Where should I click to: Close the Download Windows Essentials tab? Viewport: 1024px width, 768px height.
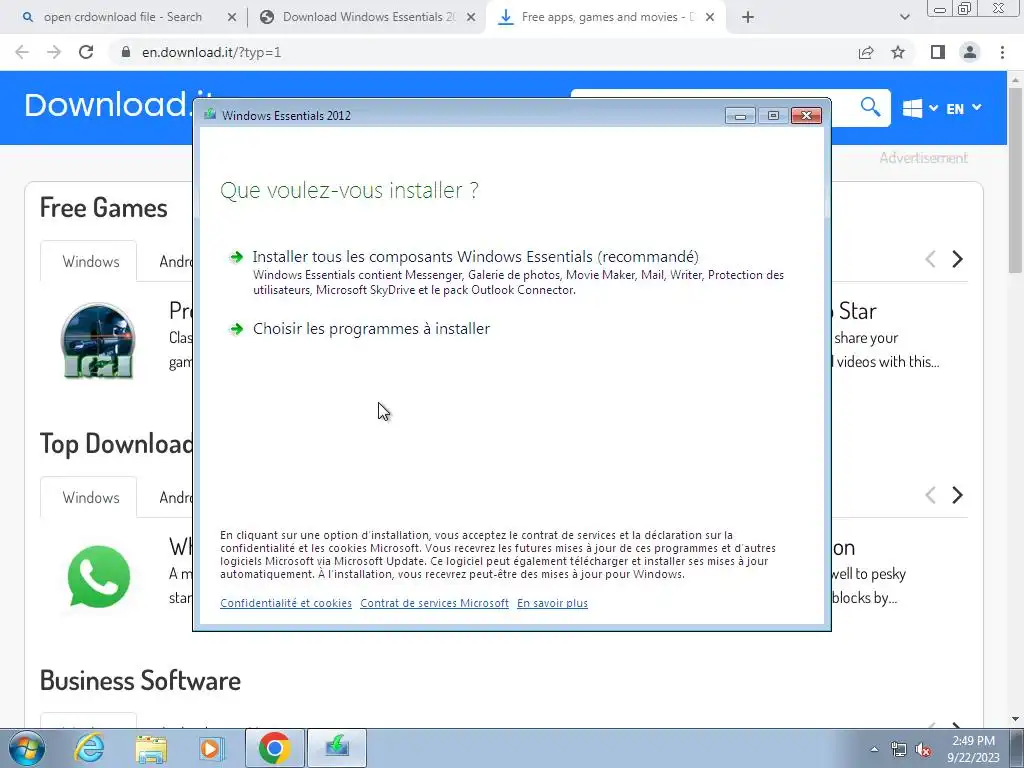(470, 18)
